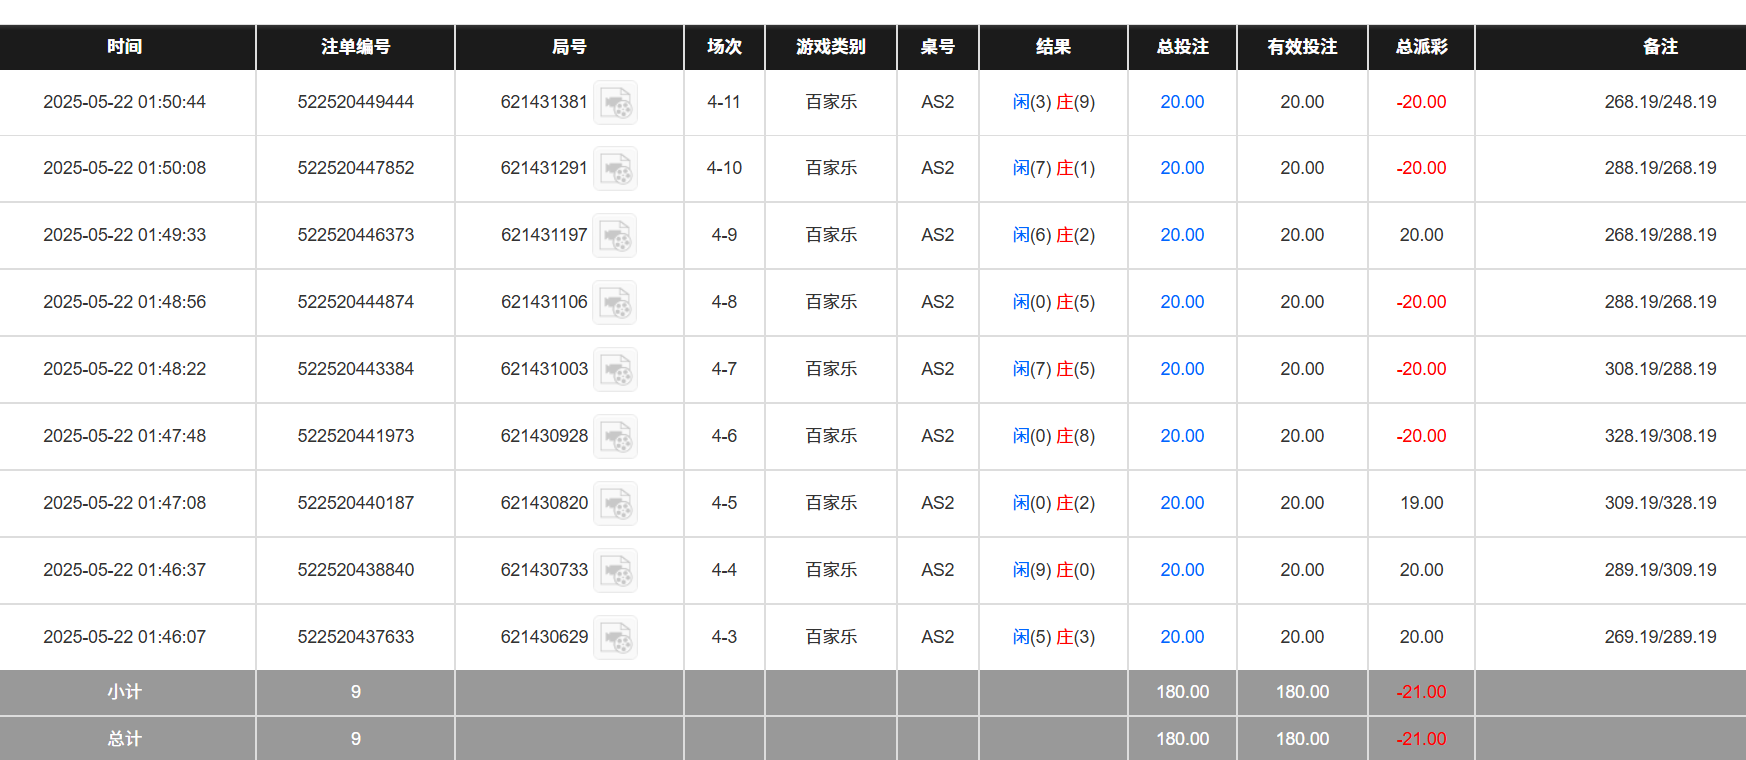Click blue 20.00 total bet in 4-3 row
Image resolution: width=1746 pixels, height=760 pixels.
[1182, 637]
